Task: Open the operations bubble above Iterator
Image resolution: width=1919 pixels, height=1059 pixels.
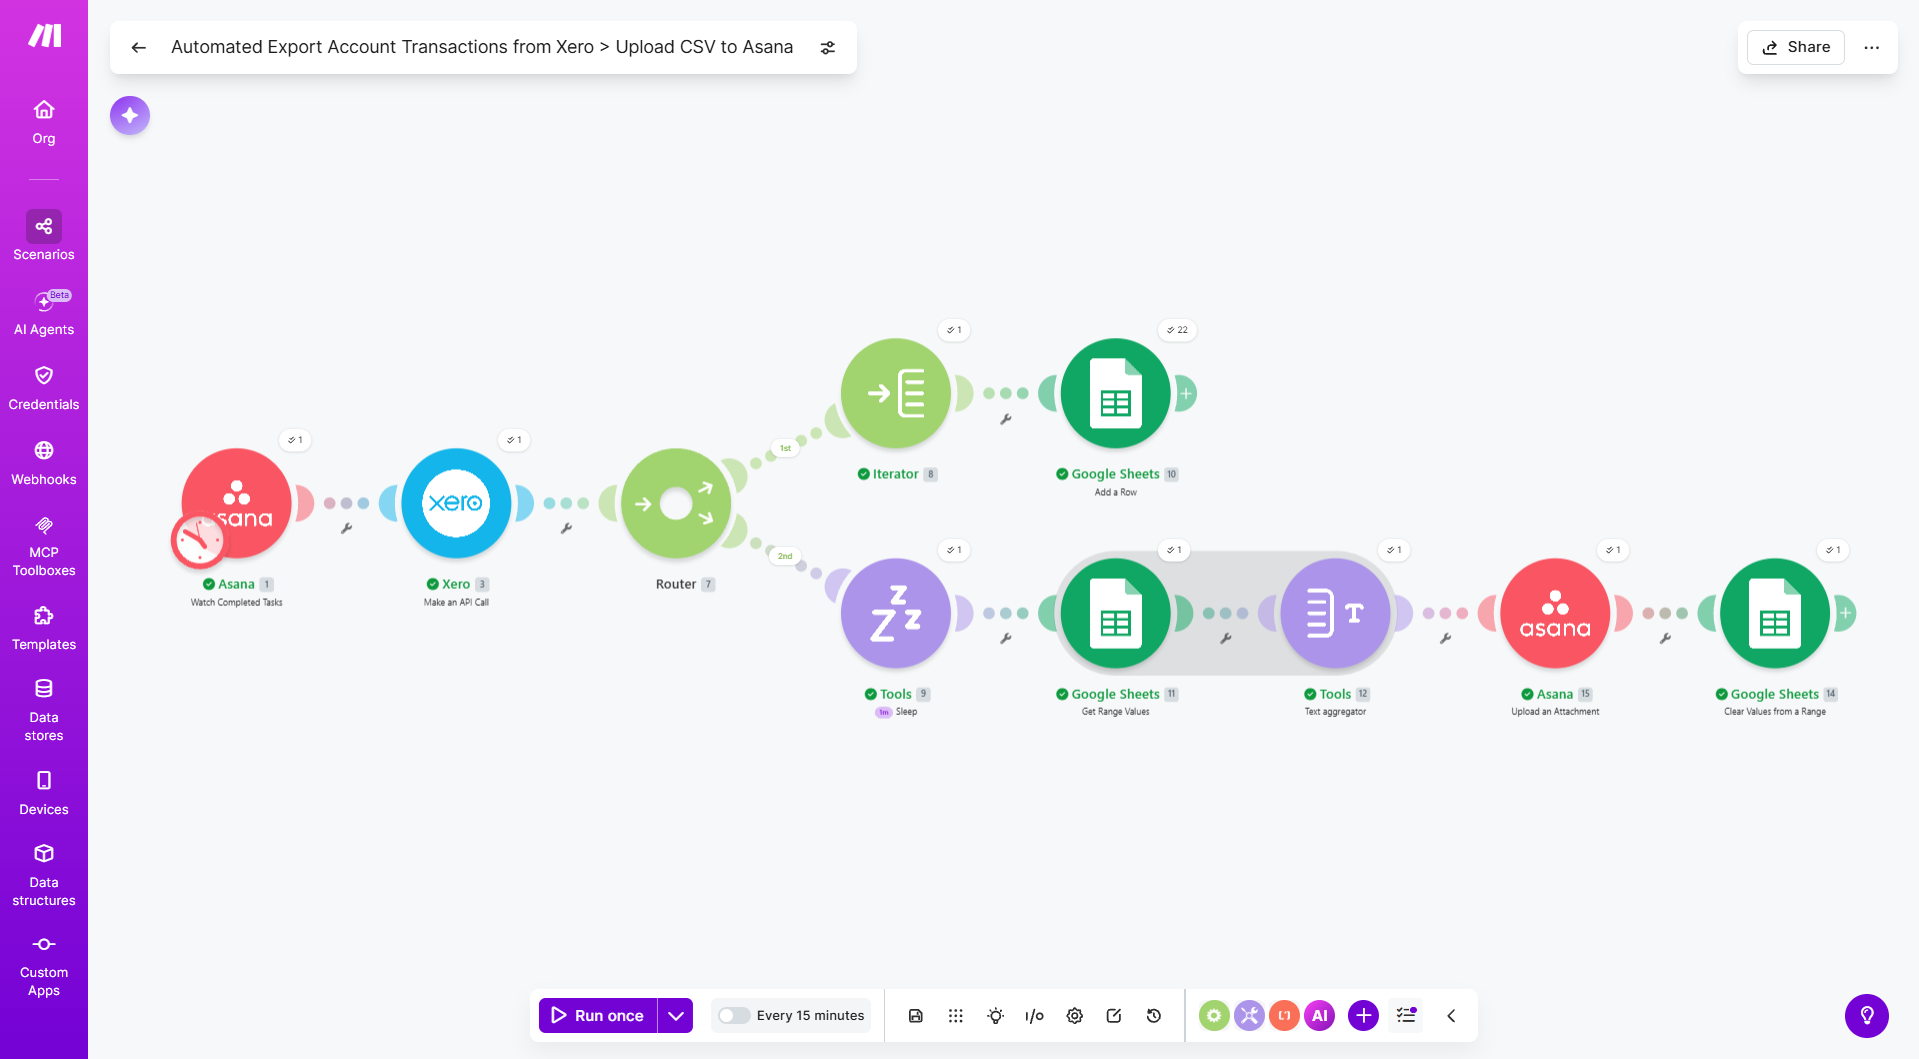Action: click(954, 330)
